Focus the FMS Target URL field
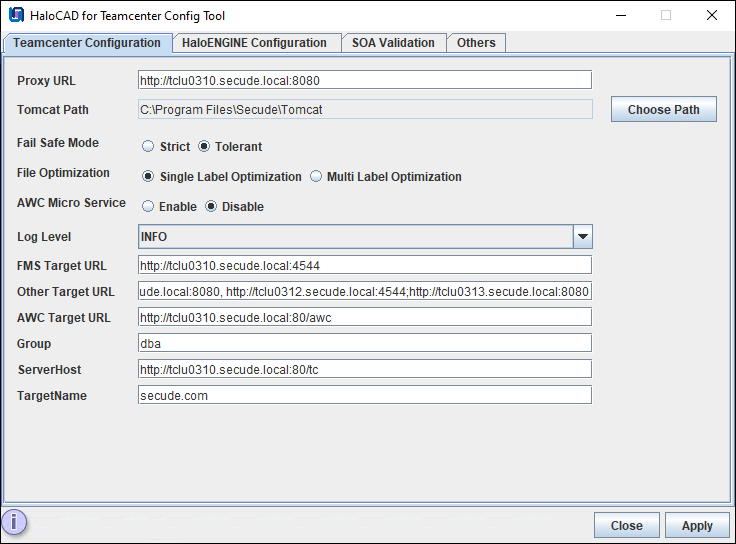 tap(365, 265)
